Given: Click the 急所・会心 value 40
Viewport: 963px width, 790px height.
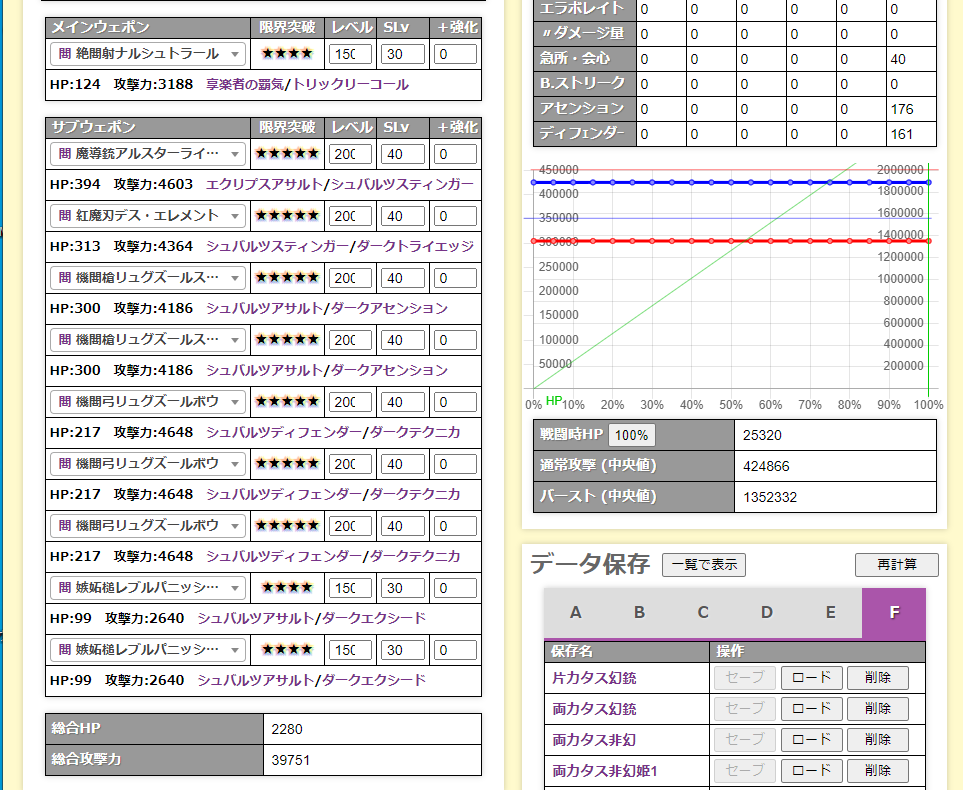Looking at the screenshot, I should (x=898, y=60).
